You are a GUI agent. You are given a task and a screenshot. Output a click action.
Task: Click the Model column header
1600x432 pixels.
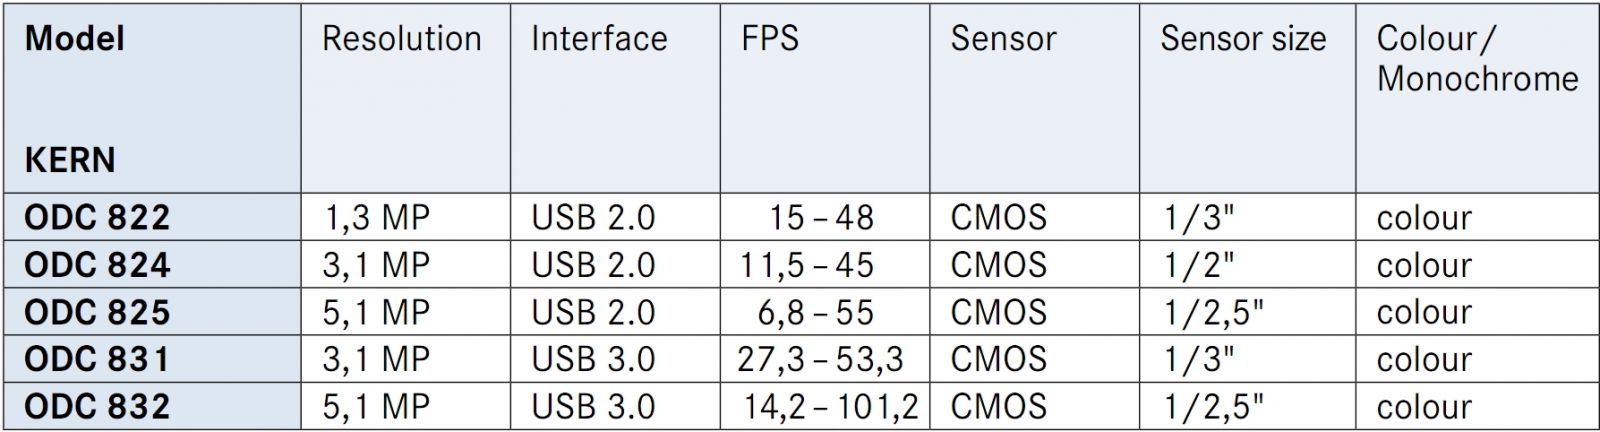(x=75, y=39)
